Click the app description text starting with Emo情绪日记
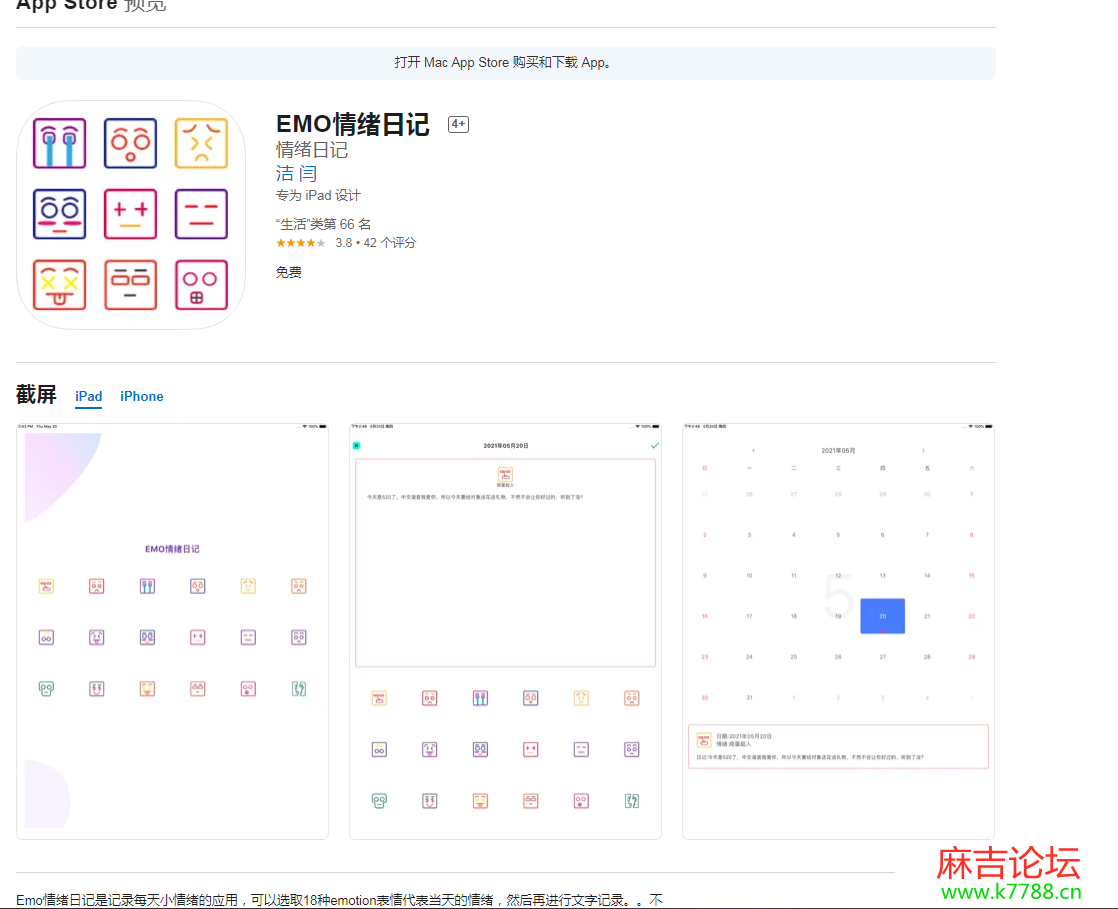 tap(339, 900)
